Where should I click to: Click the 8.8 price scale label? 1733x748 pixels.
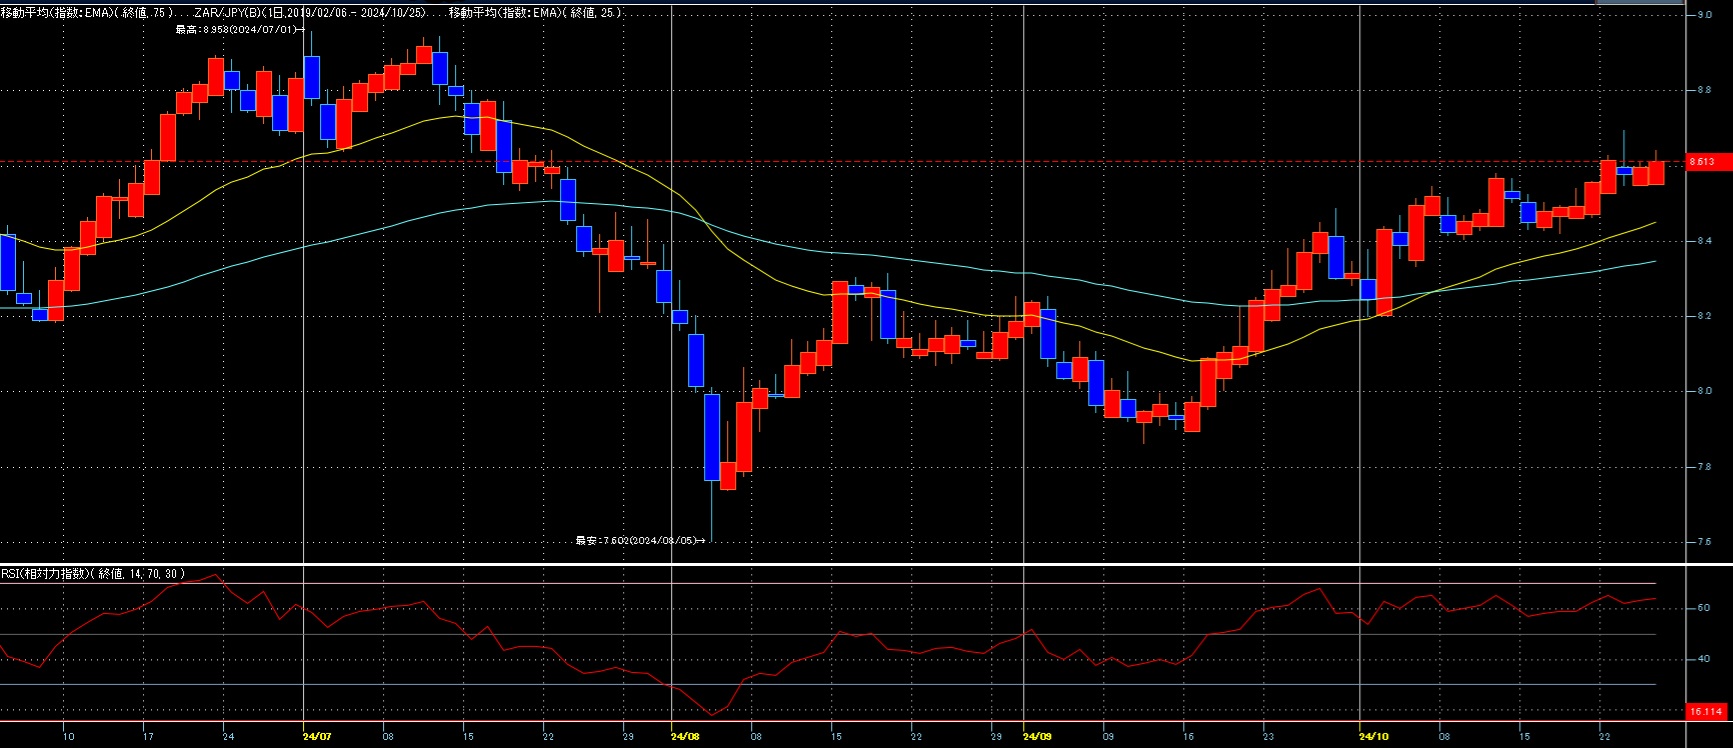point(1704,90)
